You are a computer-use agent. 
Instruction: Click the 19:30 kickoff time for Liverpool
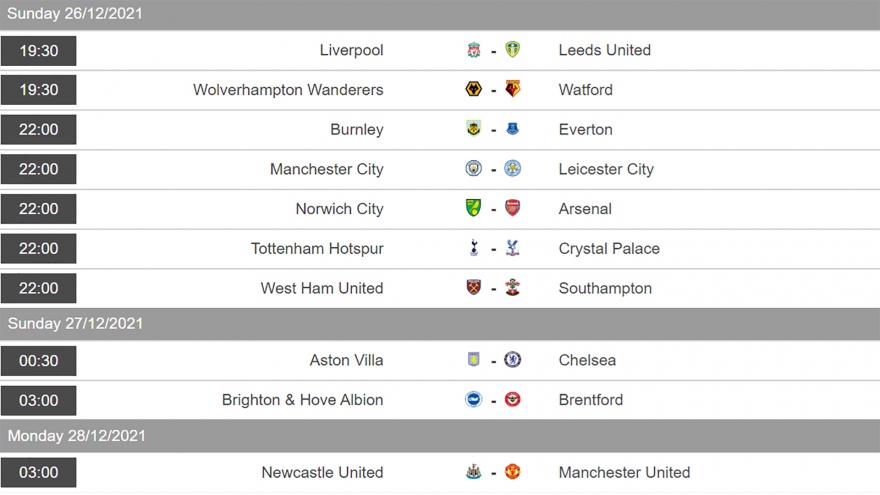(x=39, y=50)
